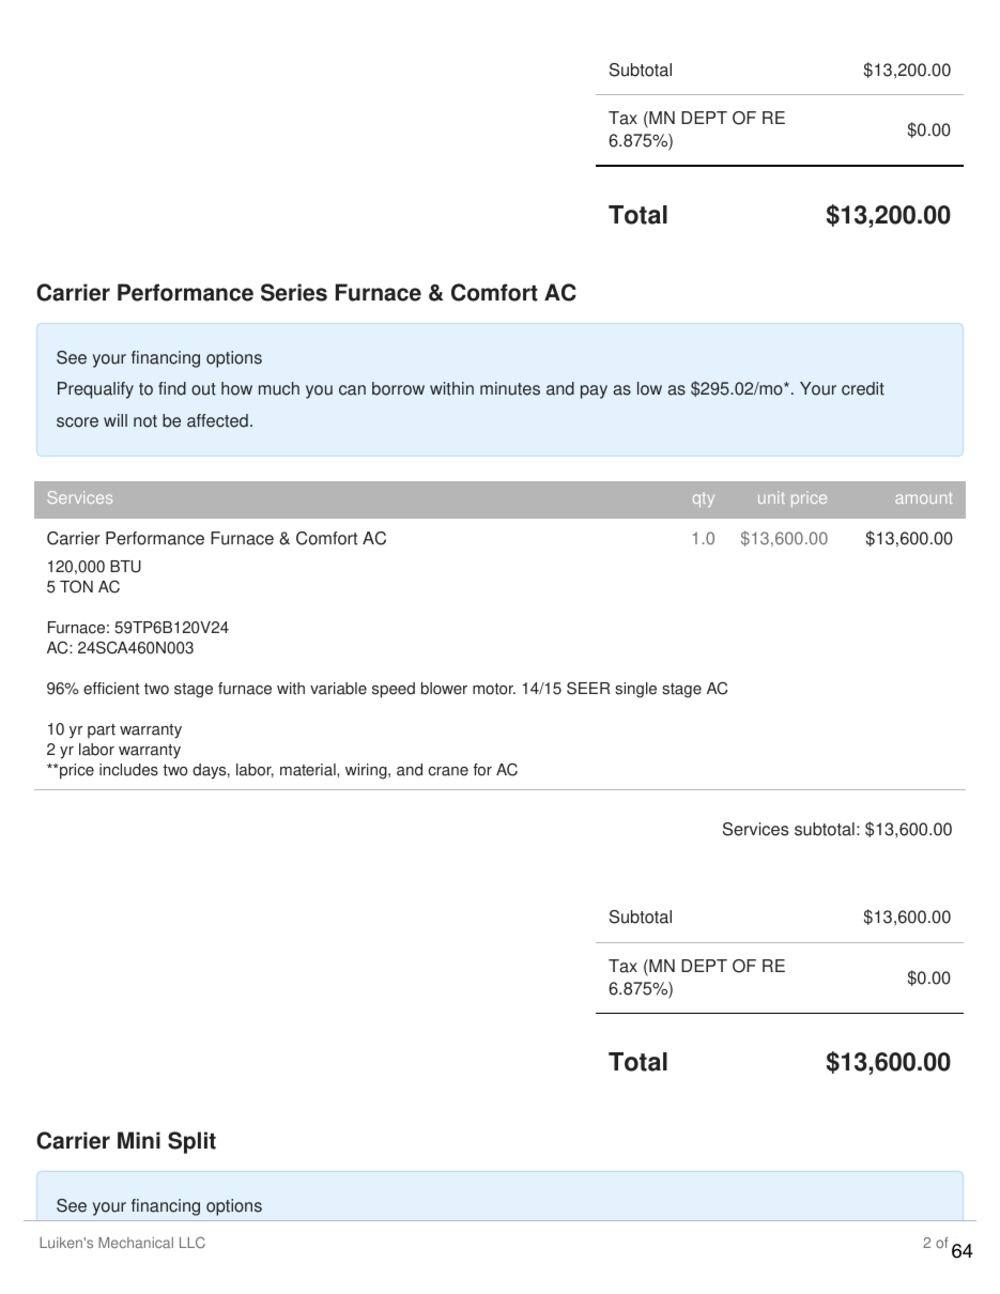
Task: Click the Carrier Performance Series Furnace heading
Action: (x=306, y=293)
